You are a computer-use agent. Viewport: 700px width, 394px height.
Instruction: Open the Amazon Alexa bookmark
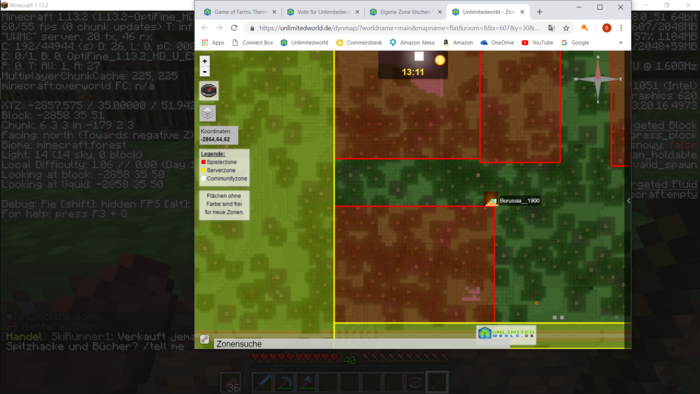coord(412,43)
